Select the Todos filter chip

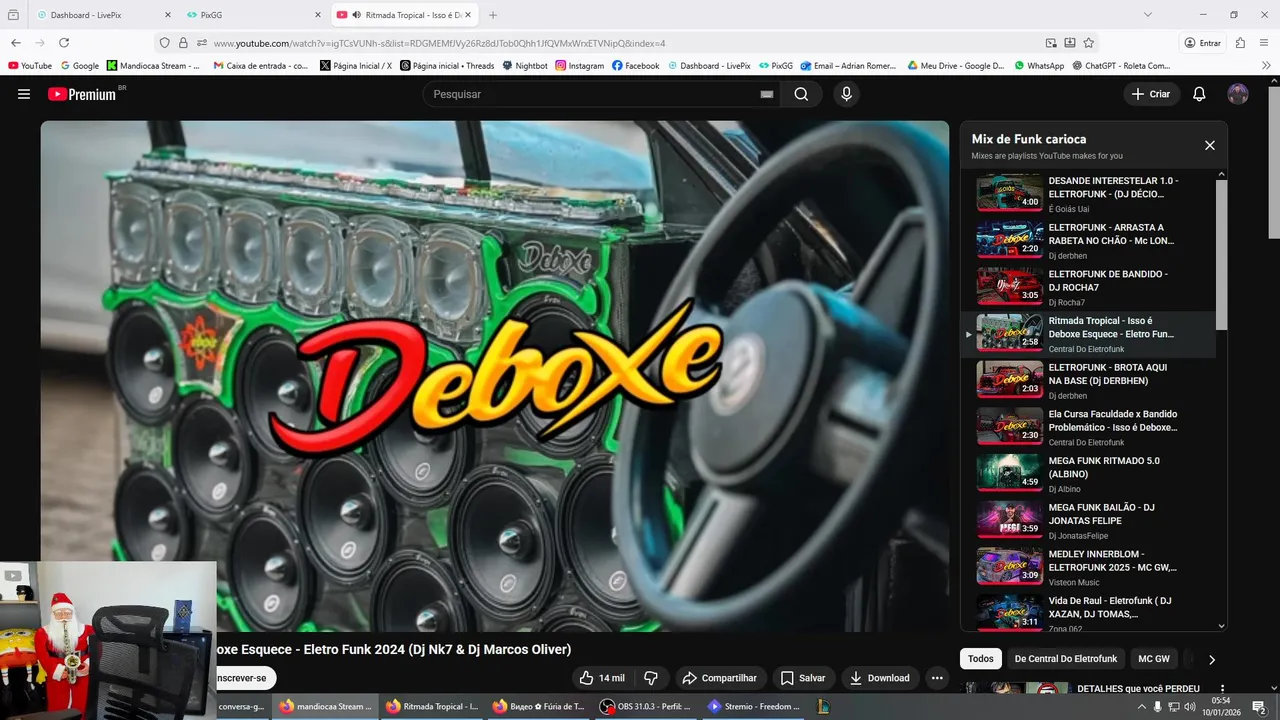click(981, 659)
